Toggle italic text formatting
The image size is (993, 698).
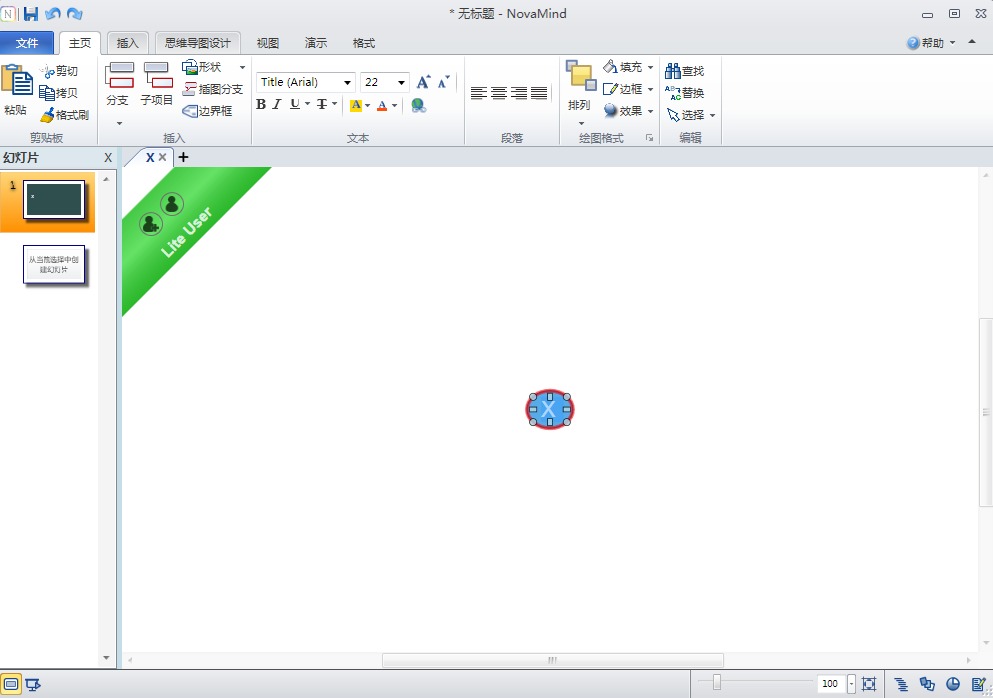(277, 105)
